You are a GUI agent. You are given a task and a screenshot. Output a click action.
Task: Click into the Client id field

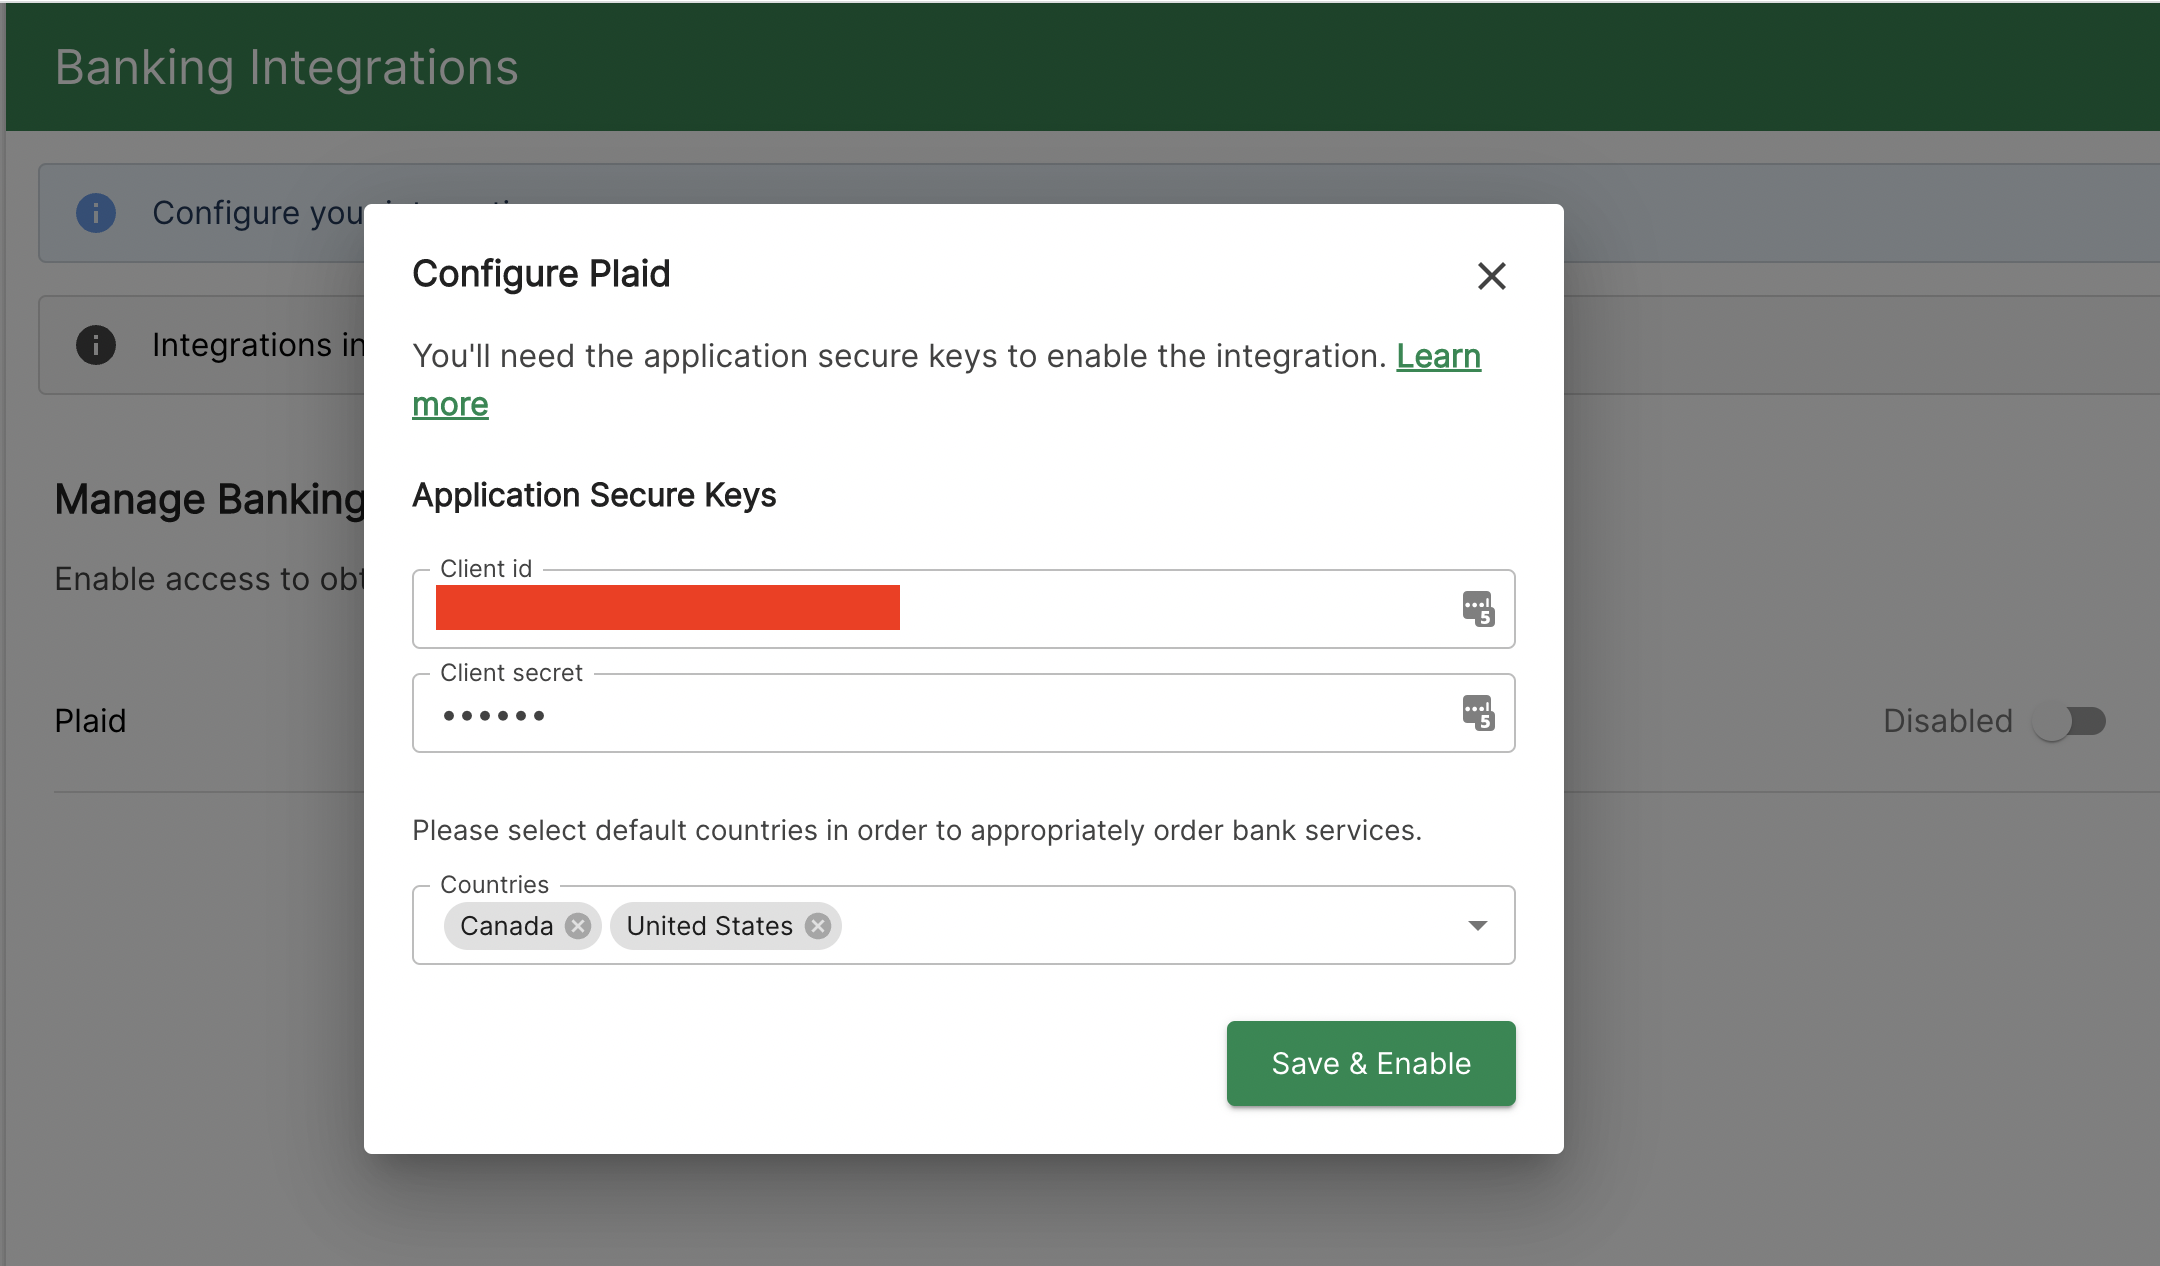(1150, 609)
